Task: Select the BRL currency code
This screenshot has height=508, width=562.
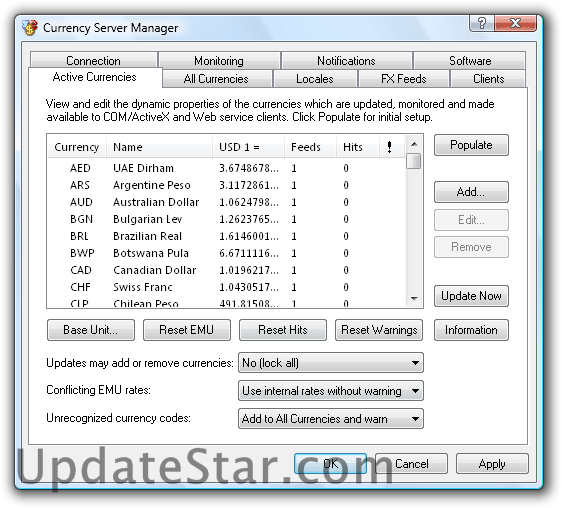Action: tap(79, 236)
